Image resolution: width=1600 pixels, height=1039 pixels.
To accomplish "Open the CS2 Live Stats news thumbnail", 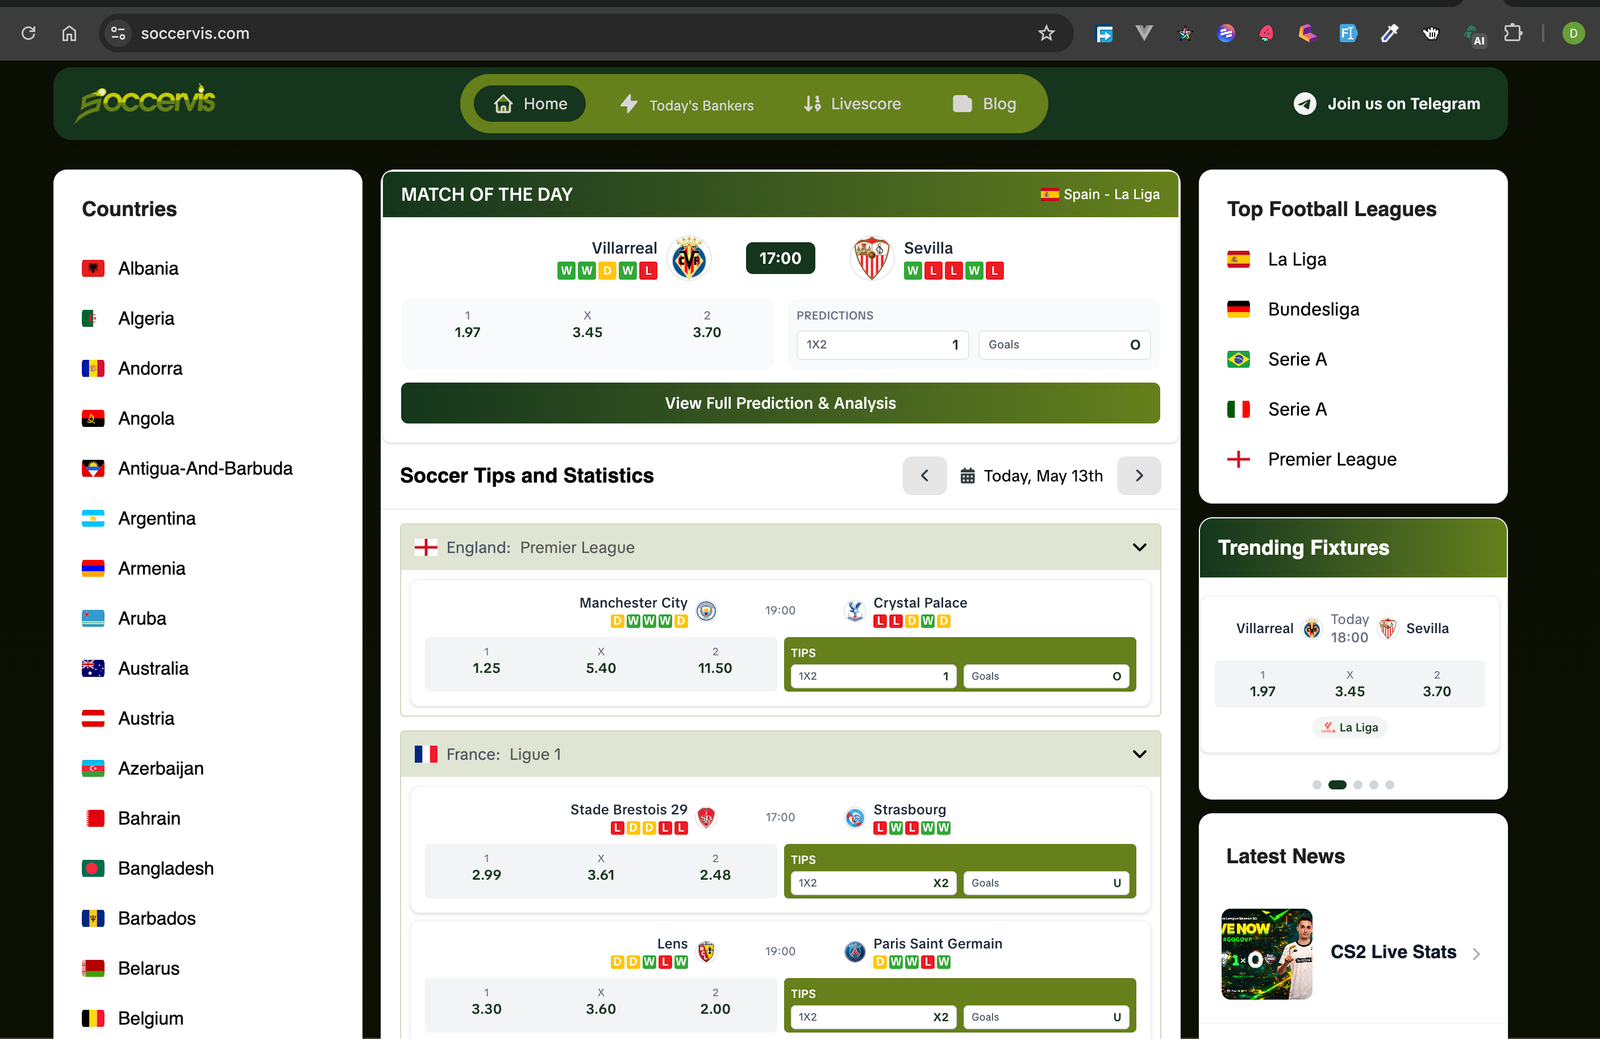I will pos(1267,954).
